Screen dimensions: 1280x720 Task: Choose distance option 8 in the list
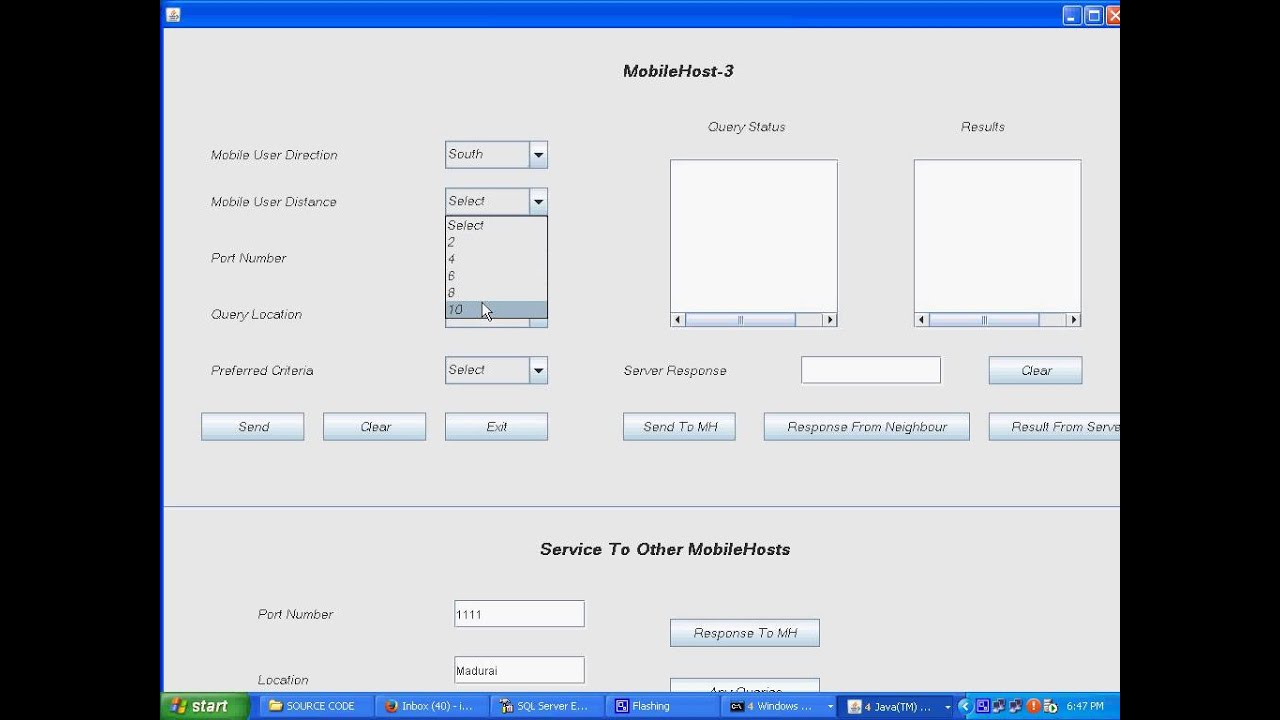[496, 293]
